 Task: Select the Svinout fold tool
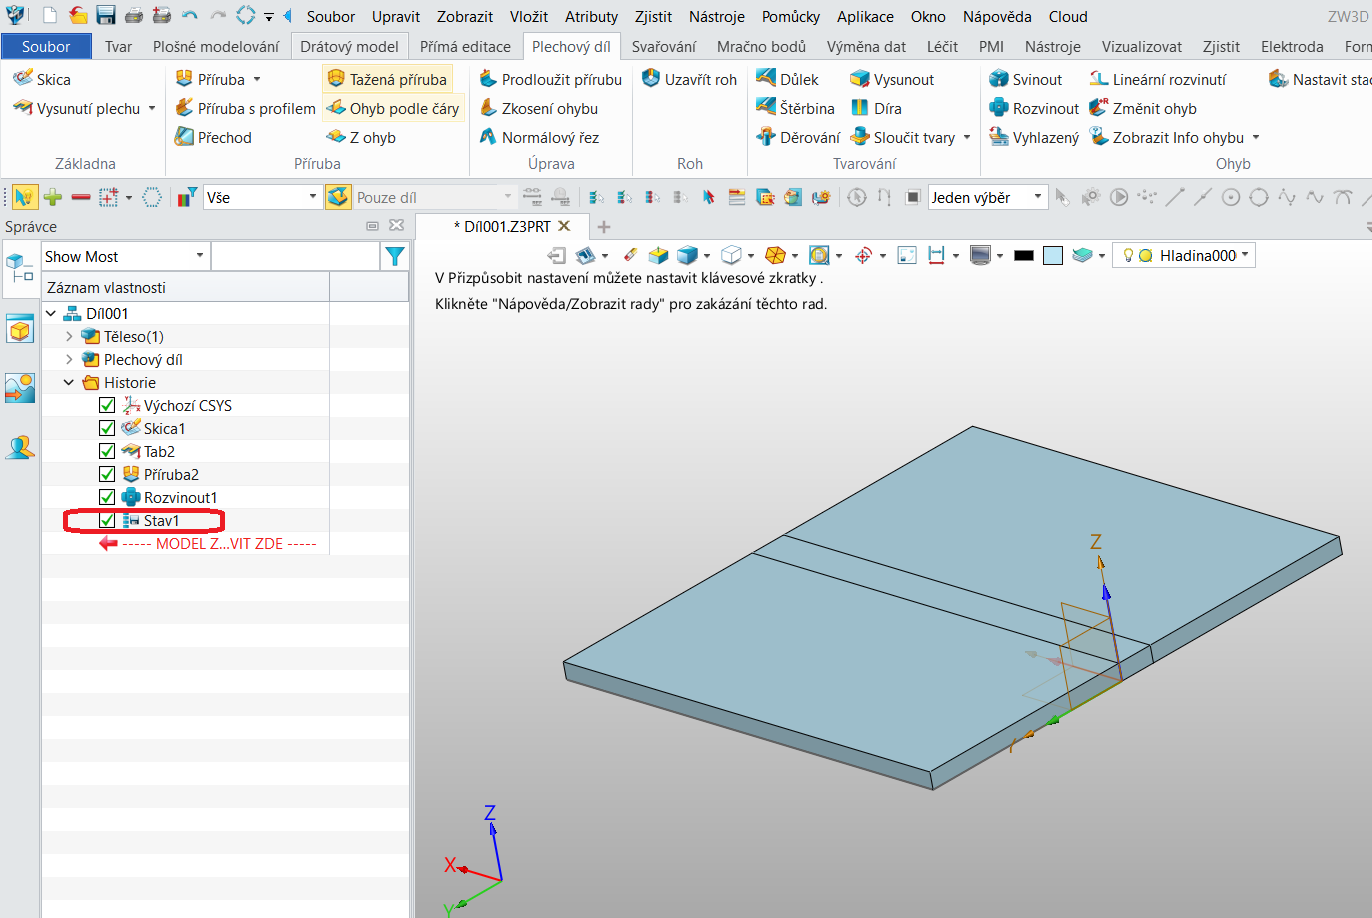pyautogui.click(x=1025, y=79)
